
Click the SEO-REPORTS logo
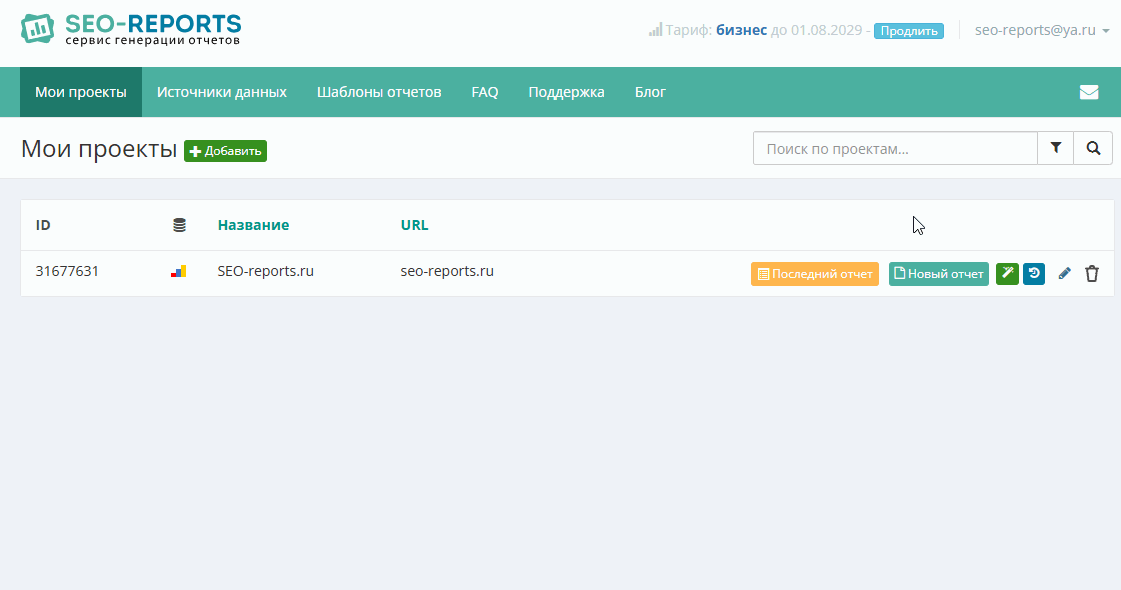tap(131, 29)
